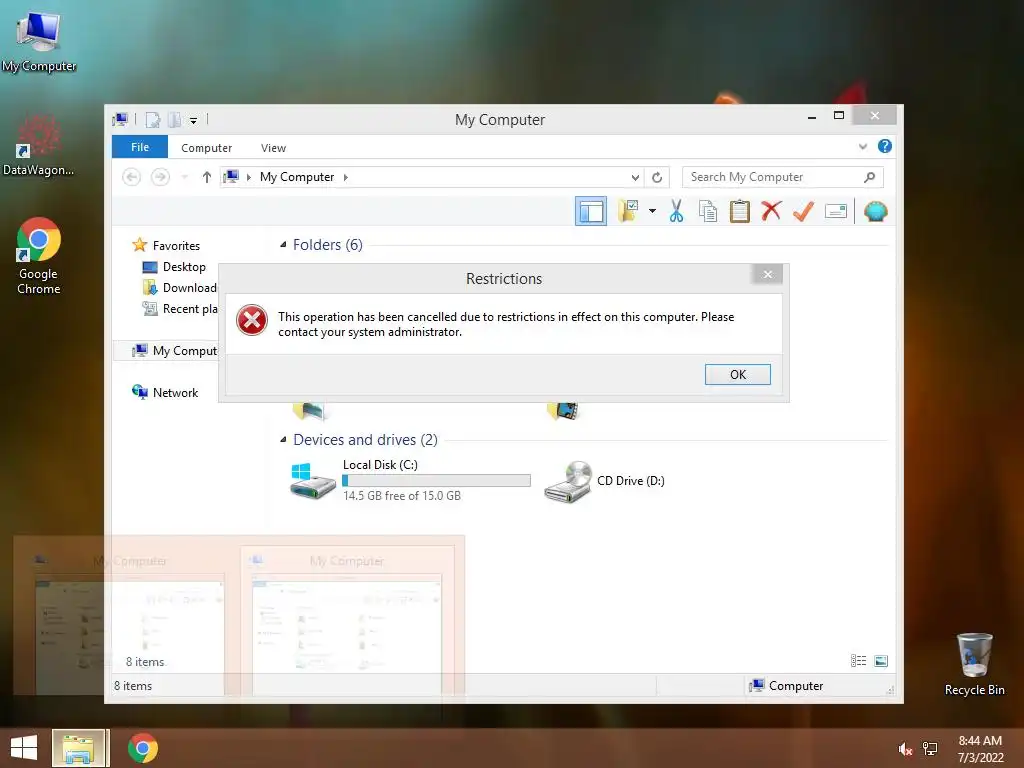Click the orange checkmark Properties icon
Viewport: 1024px width, 768px height.
(803, 211)
